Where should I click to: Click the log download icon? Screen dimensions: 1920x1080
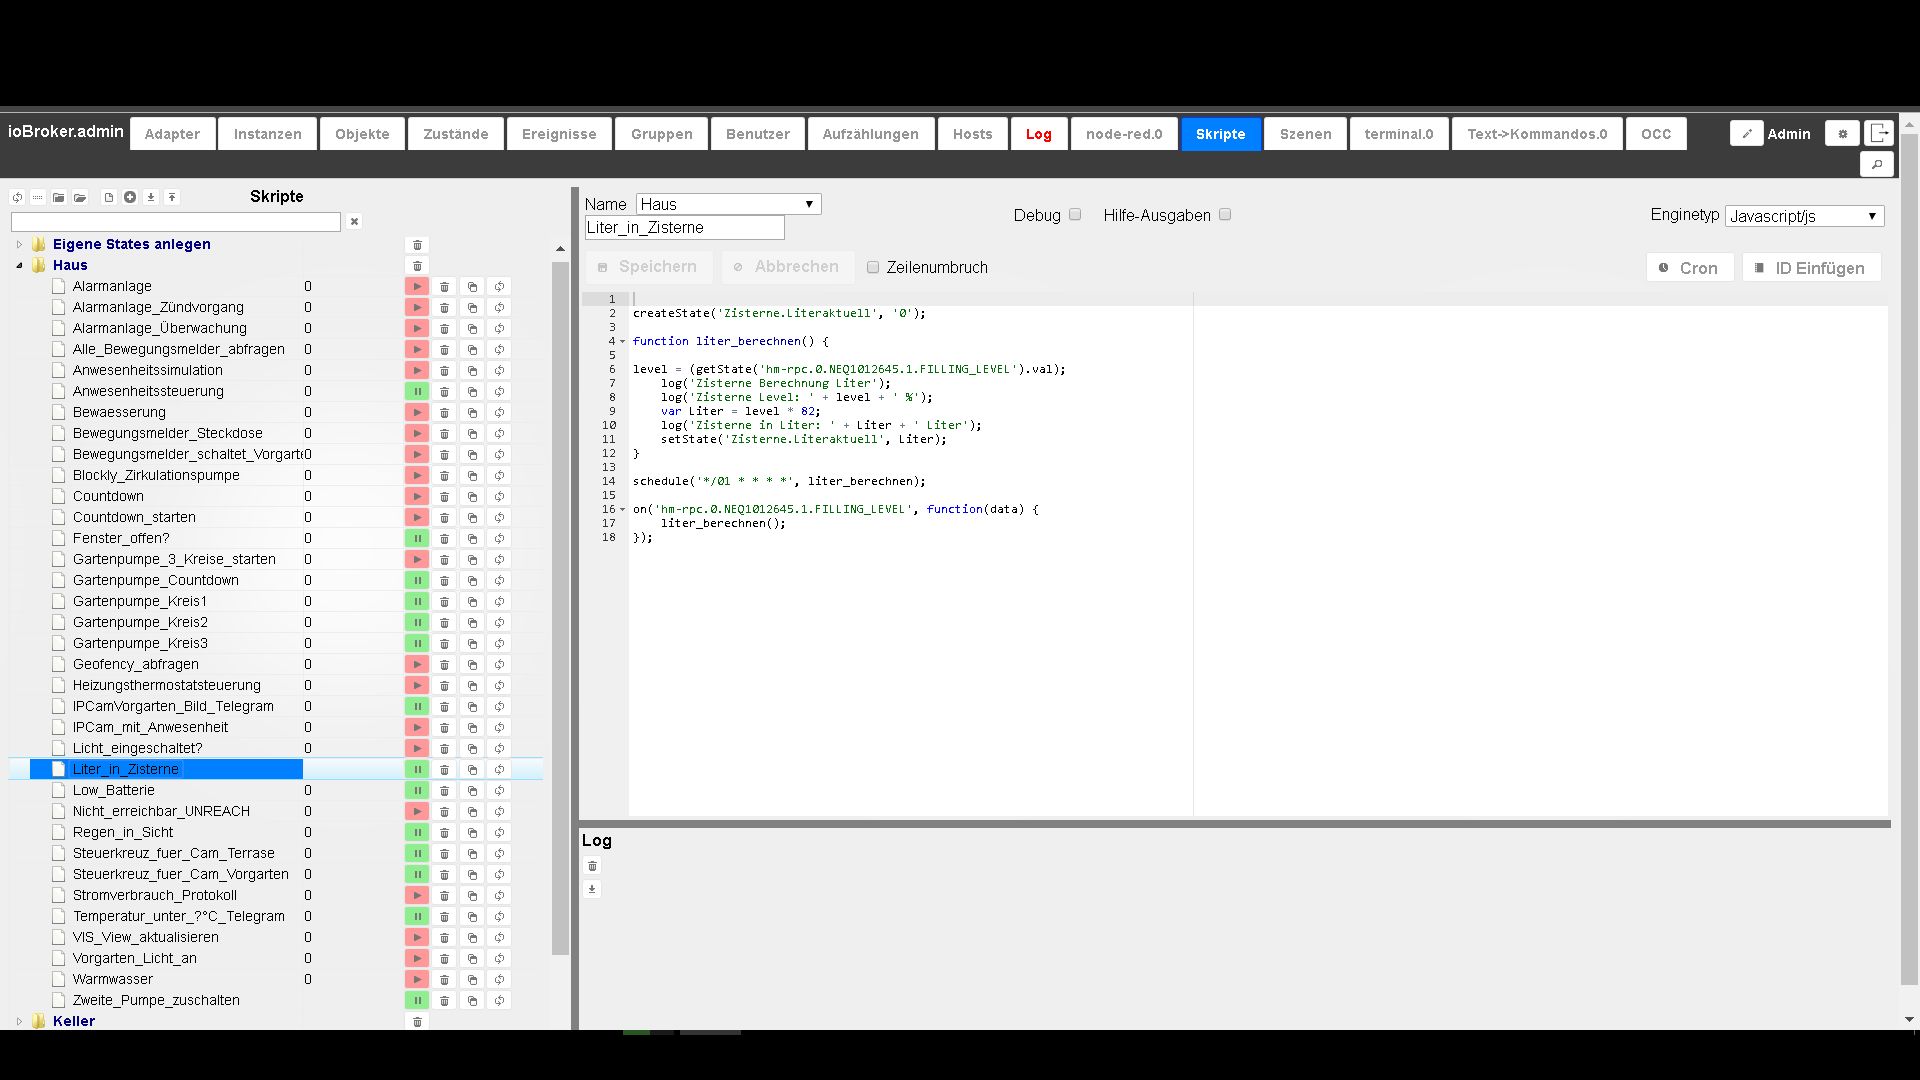[592, 890]
